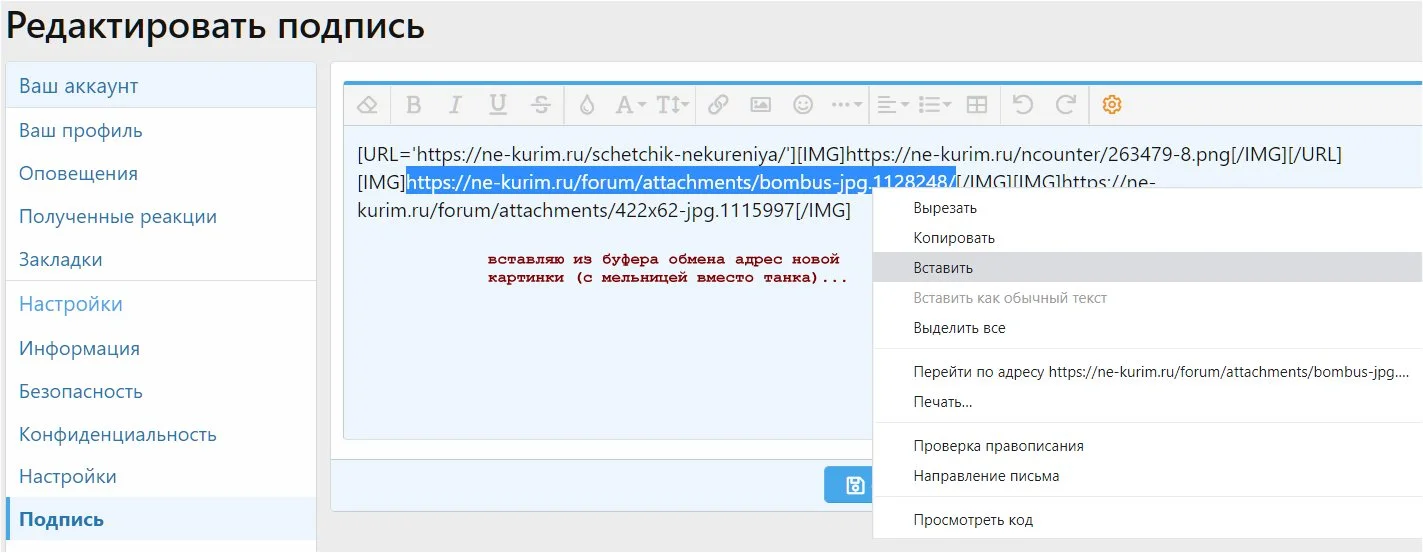Open the more insert options dropdown
Image resolution: width=1423 pixels, height=553 pixels.
point(847,104)
